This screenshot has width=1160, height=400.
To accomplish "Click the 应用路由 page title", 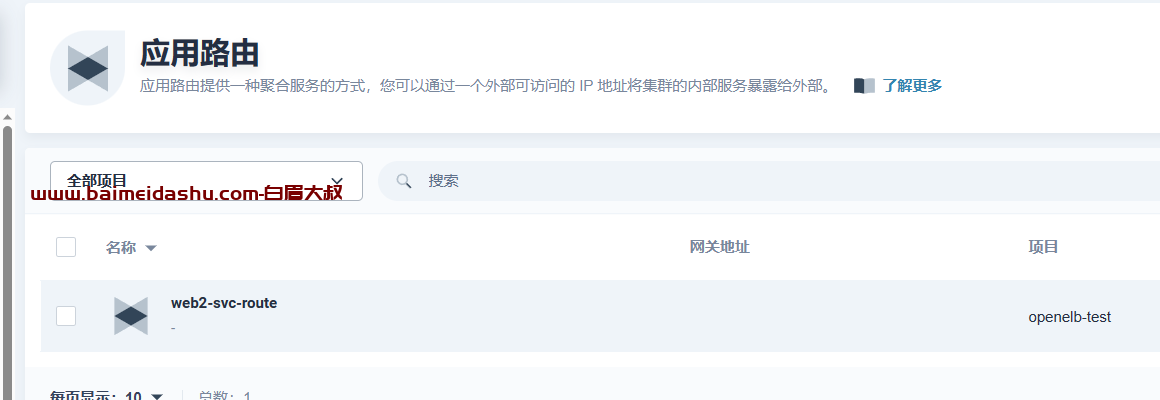I will coord(200,53).
